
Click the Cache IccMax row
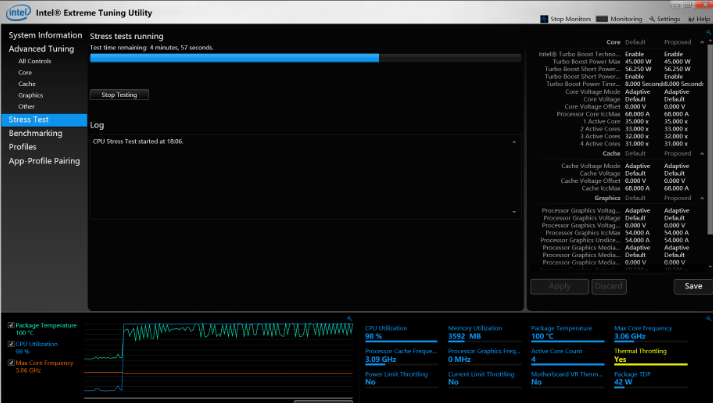(x=618, y=188)
